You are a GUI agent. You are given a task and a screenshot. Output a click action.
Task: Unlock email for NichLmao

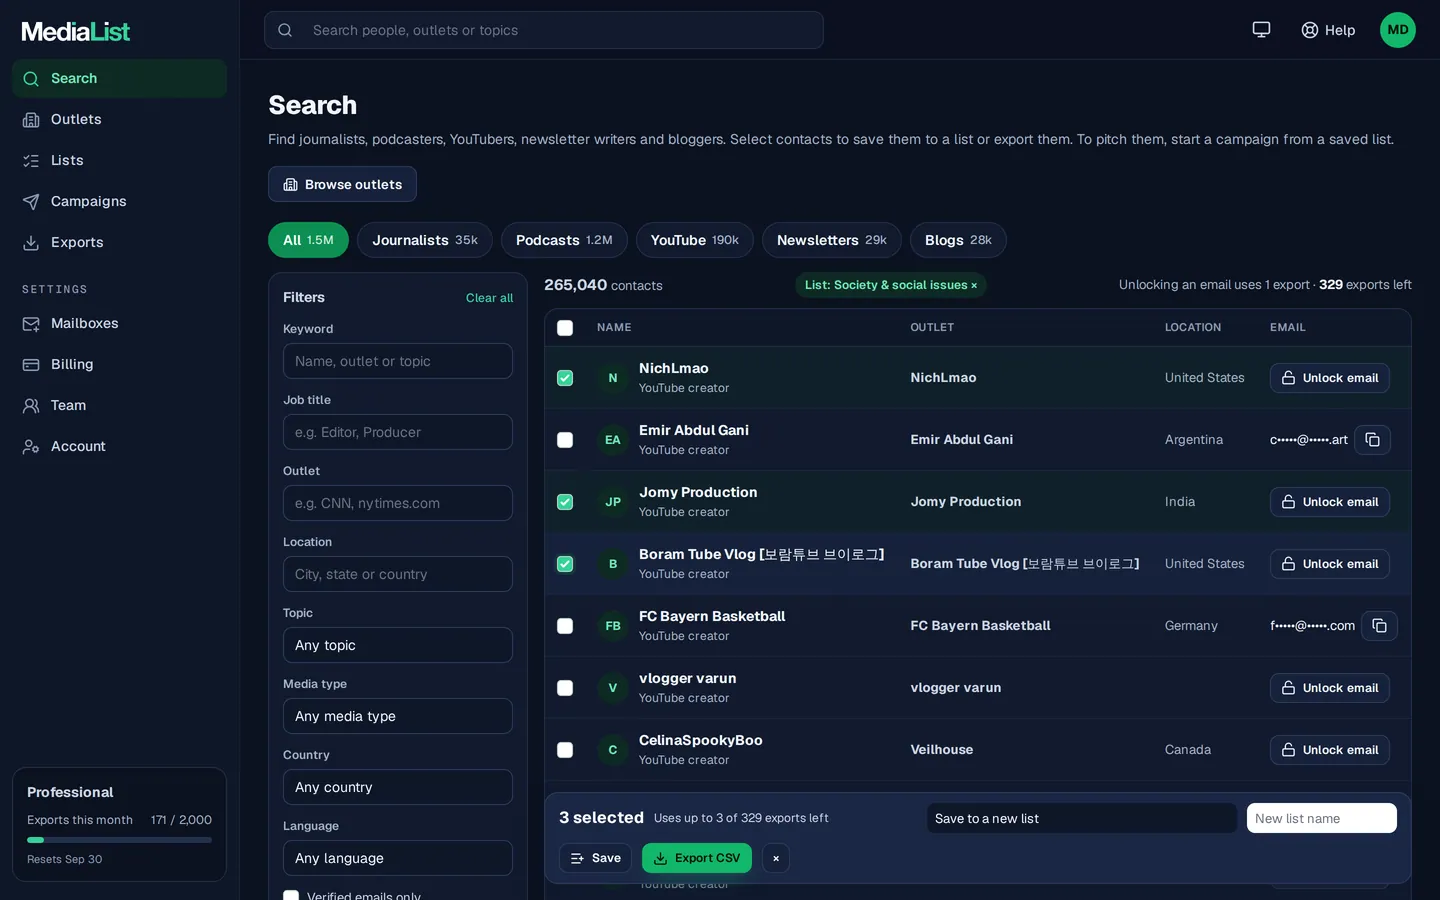click(1330, 378)
